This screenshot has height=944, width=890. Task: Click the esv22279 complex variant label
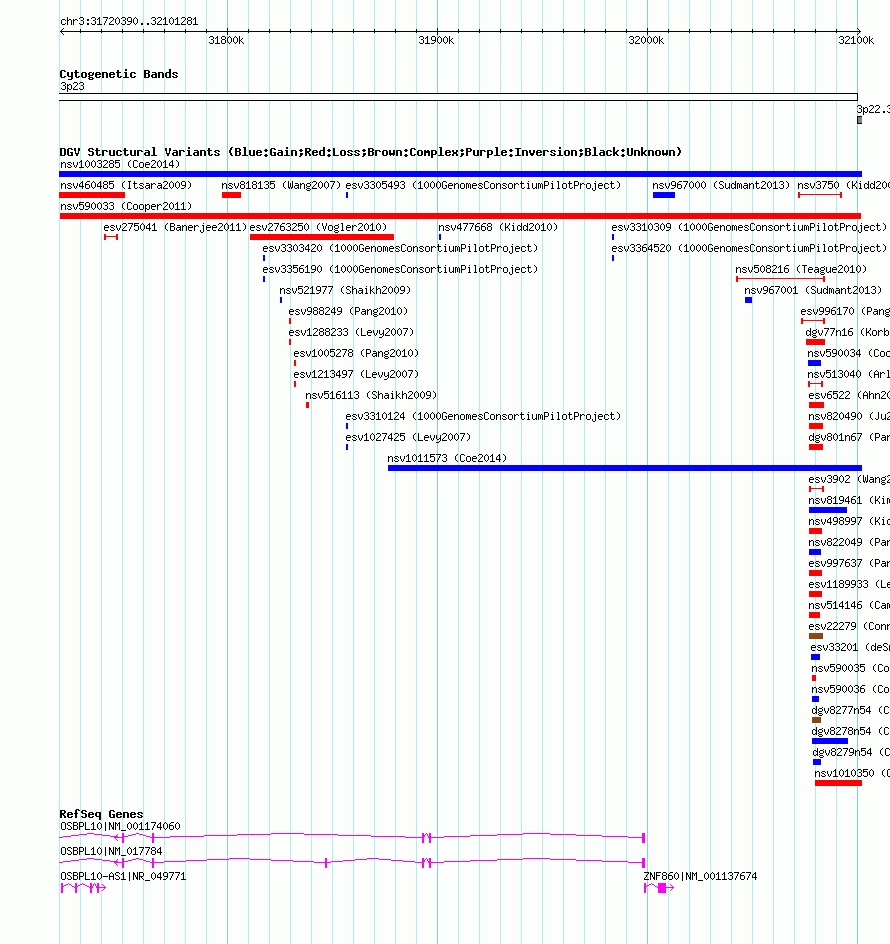pos(849,628)
